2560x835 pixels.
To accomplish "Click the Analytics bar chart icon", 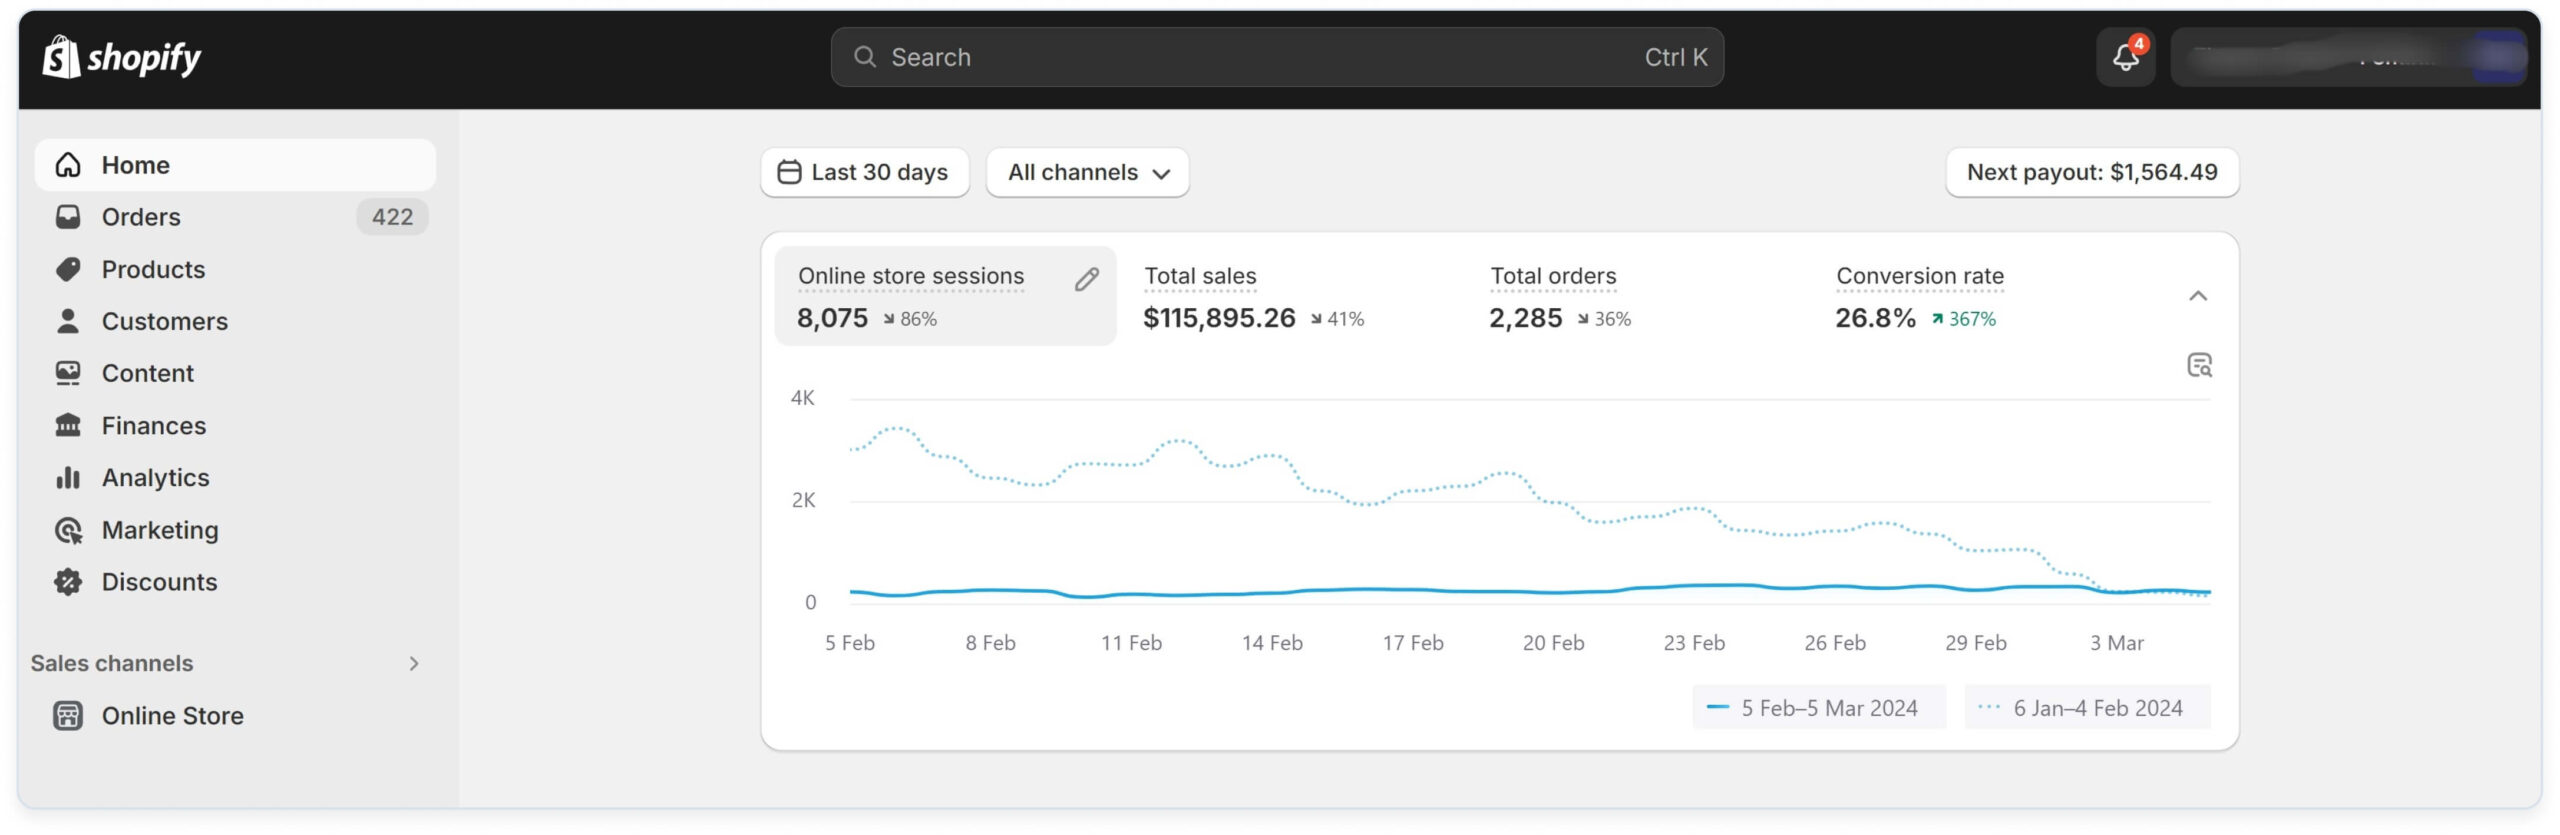I will (68, 478).
